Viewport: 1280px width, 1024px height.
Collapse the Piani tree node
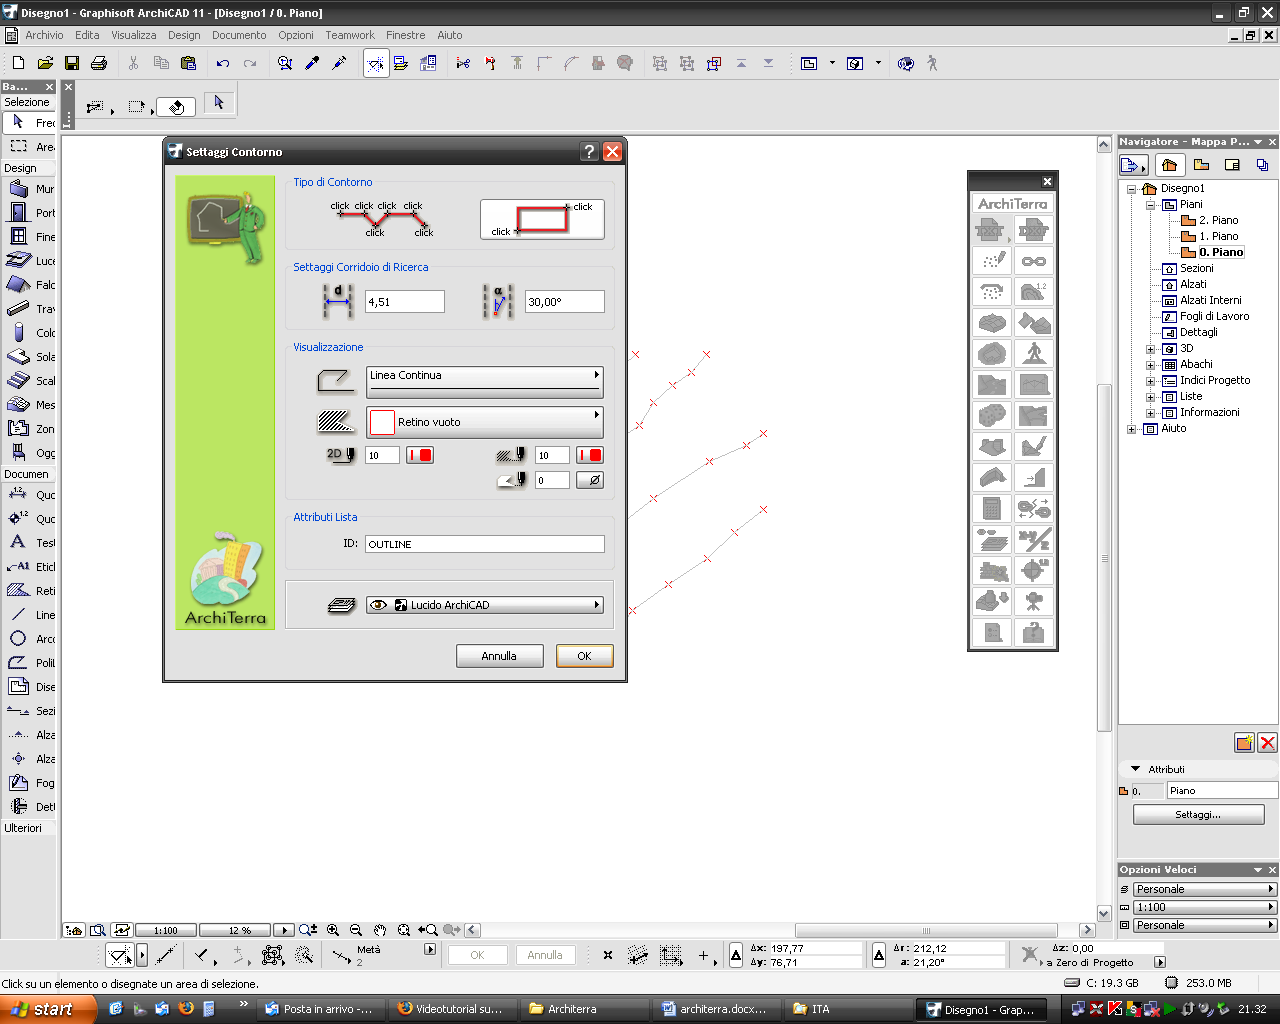point(1150,205)
